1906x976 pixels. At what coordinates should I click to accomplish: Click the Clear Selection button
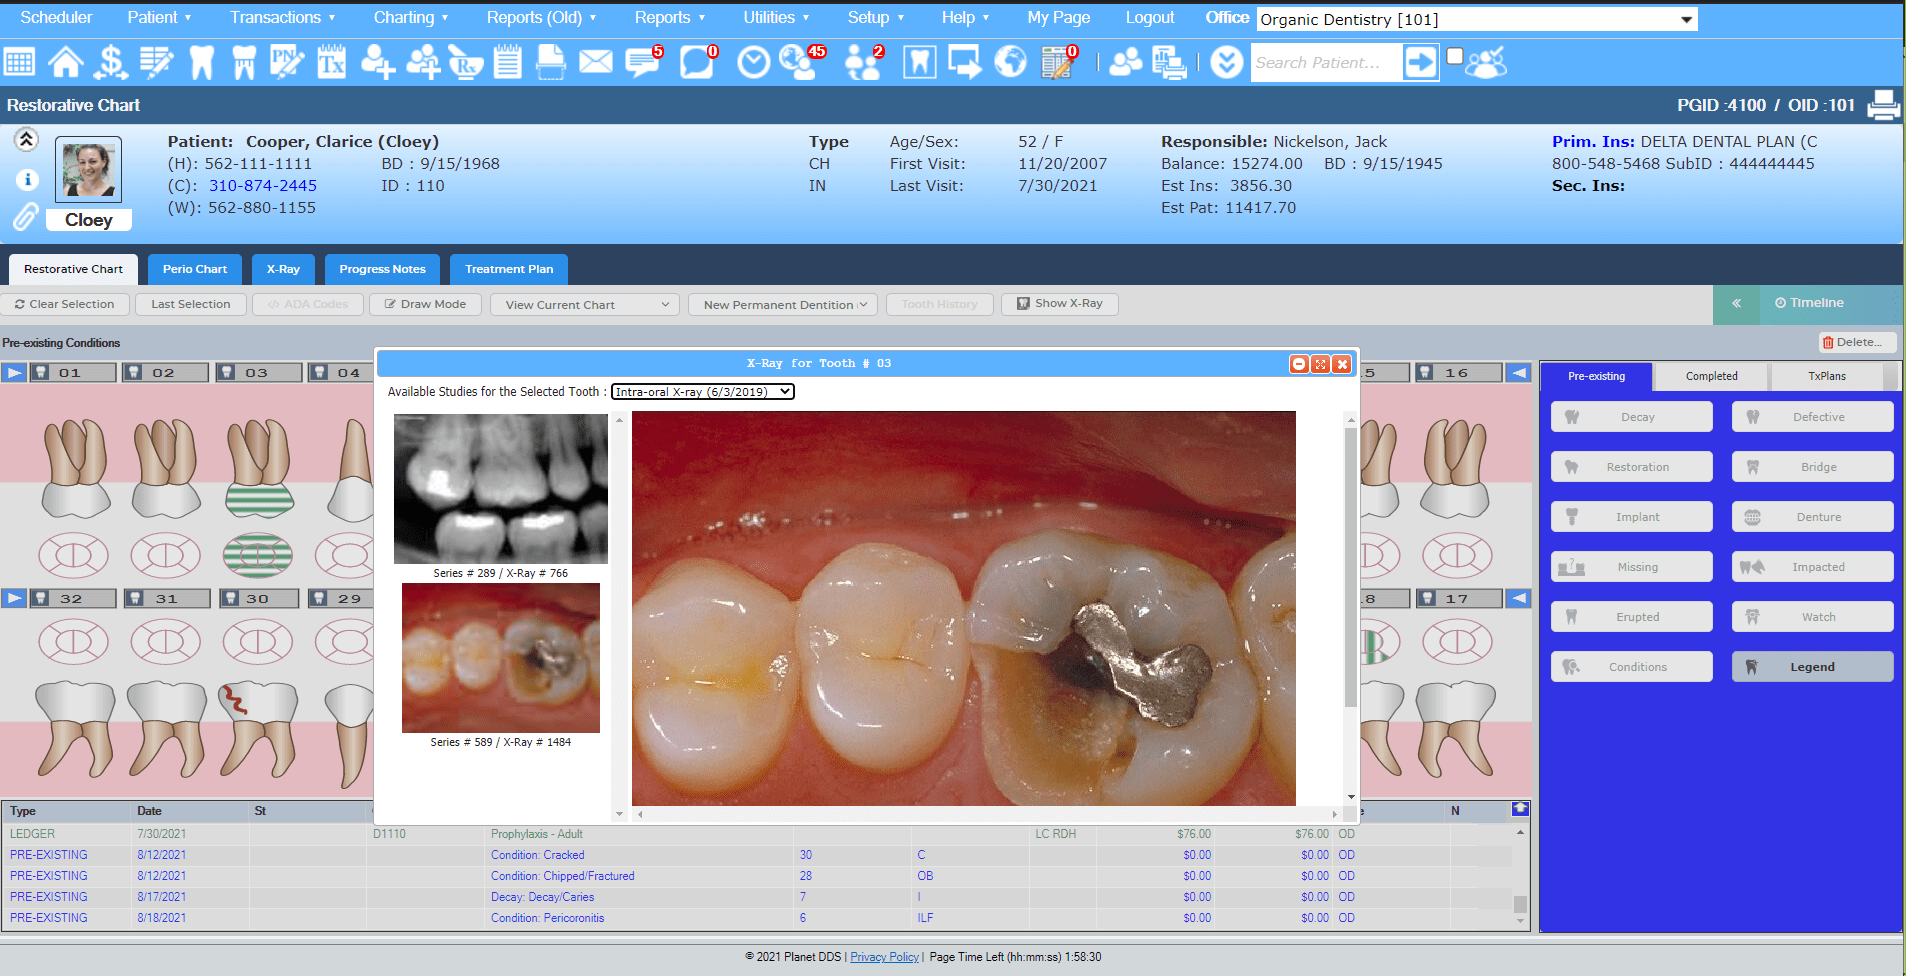[65, 304]
